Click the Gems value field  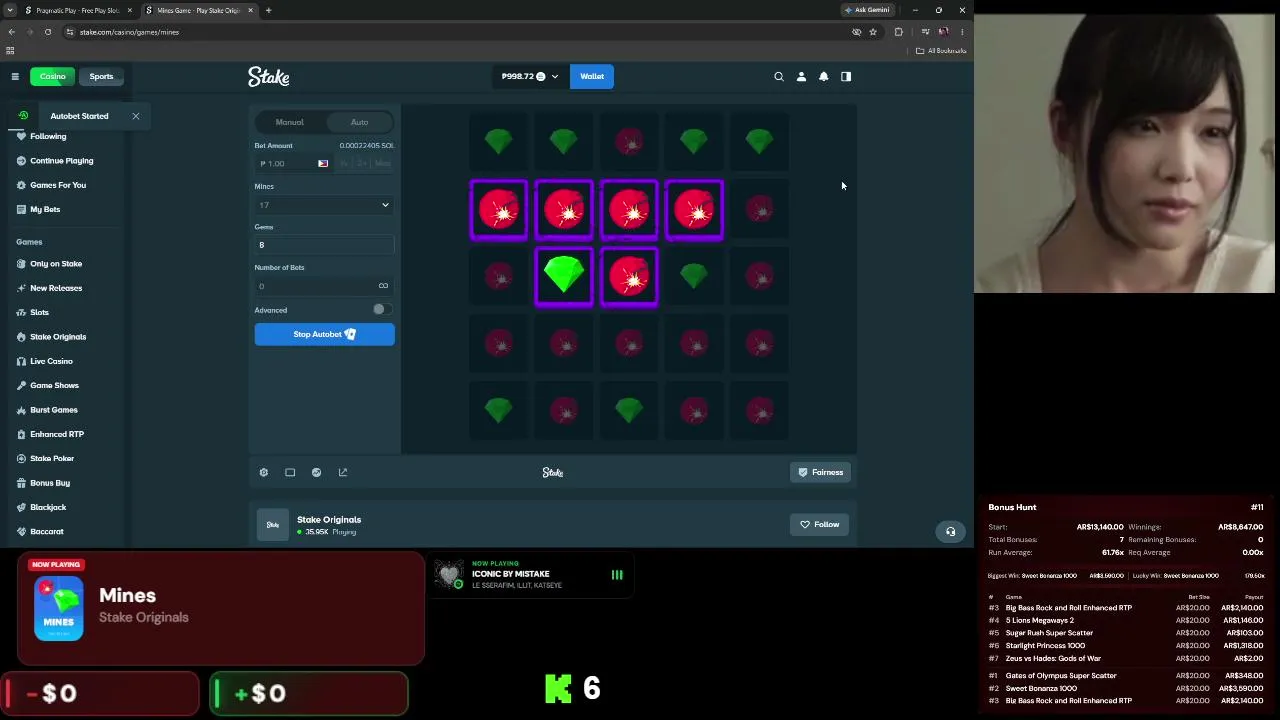(x=324, y=245)
